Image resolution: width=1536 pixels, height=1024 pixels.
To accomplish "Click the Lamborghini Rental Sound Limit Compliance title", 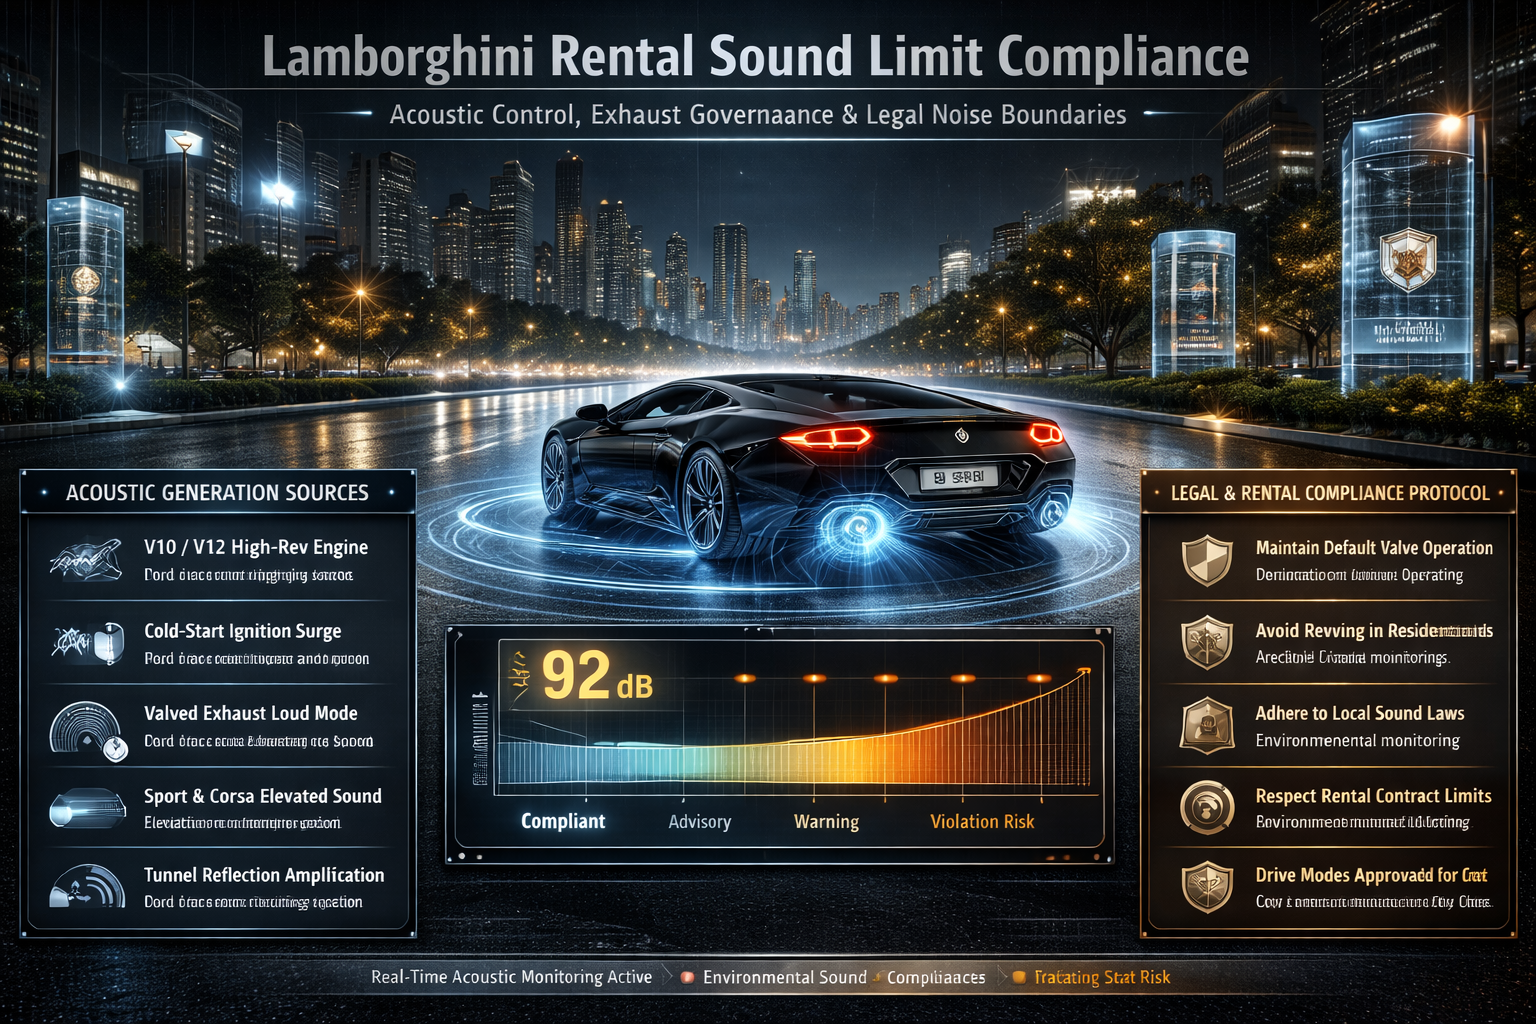I will click(x=755, y=56).
